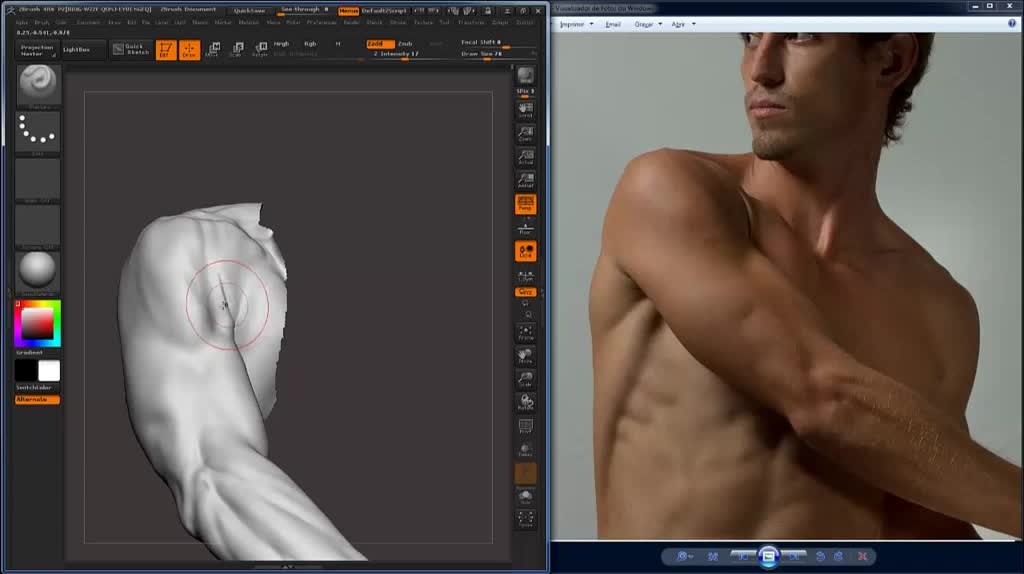Open the alpha selector slot

[x=38, y=179]
